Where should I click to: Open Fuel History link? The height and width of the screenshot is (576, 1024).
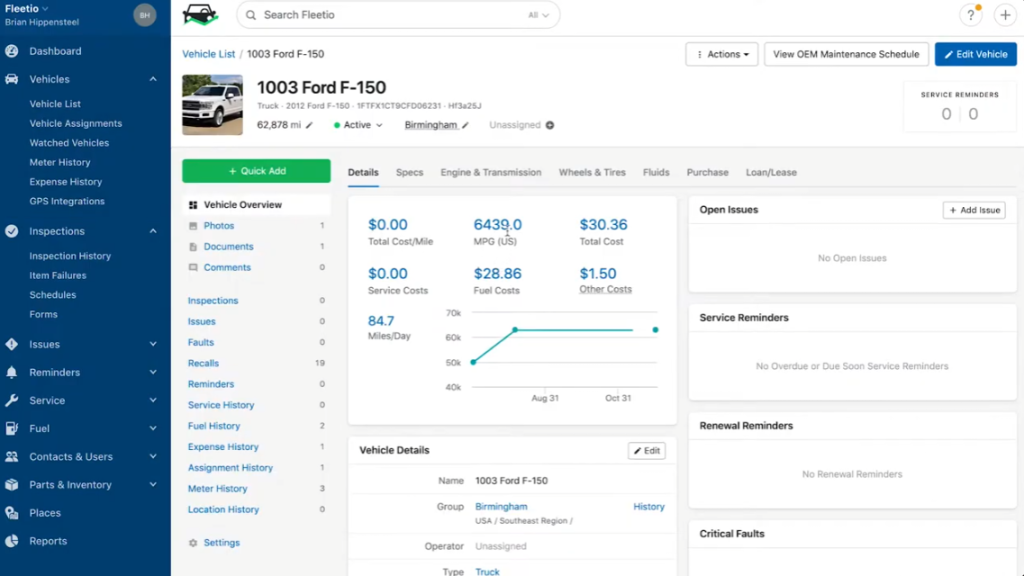click(214, 426)
